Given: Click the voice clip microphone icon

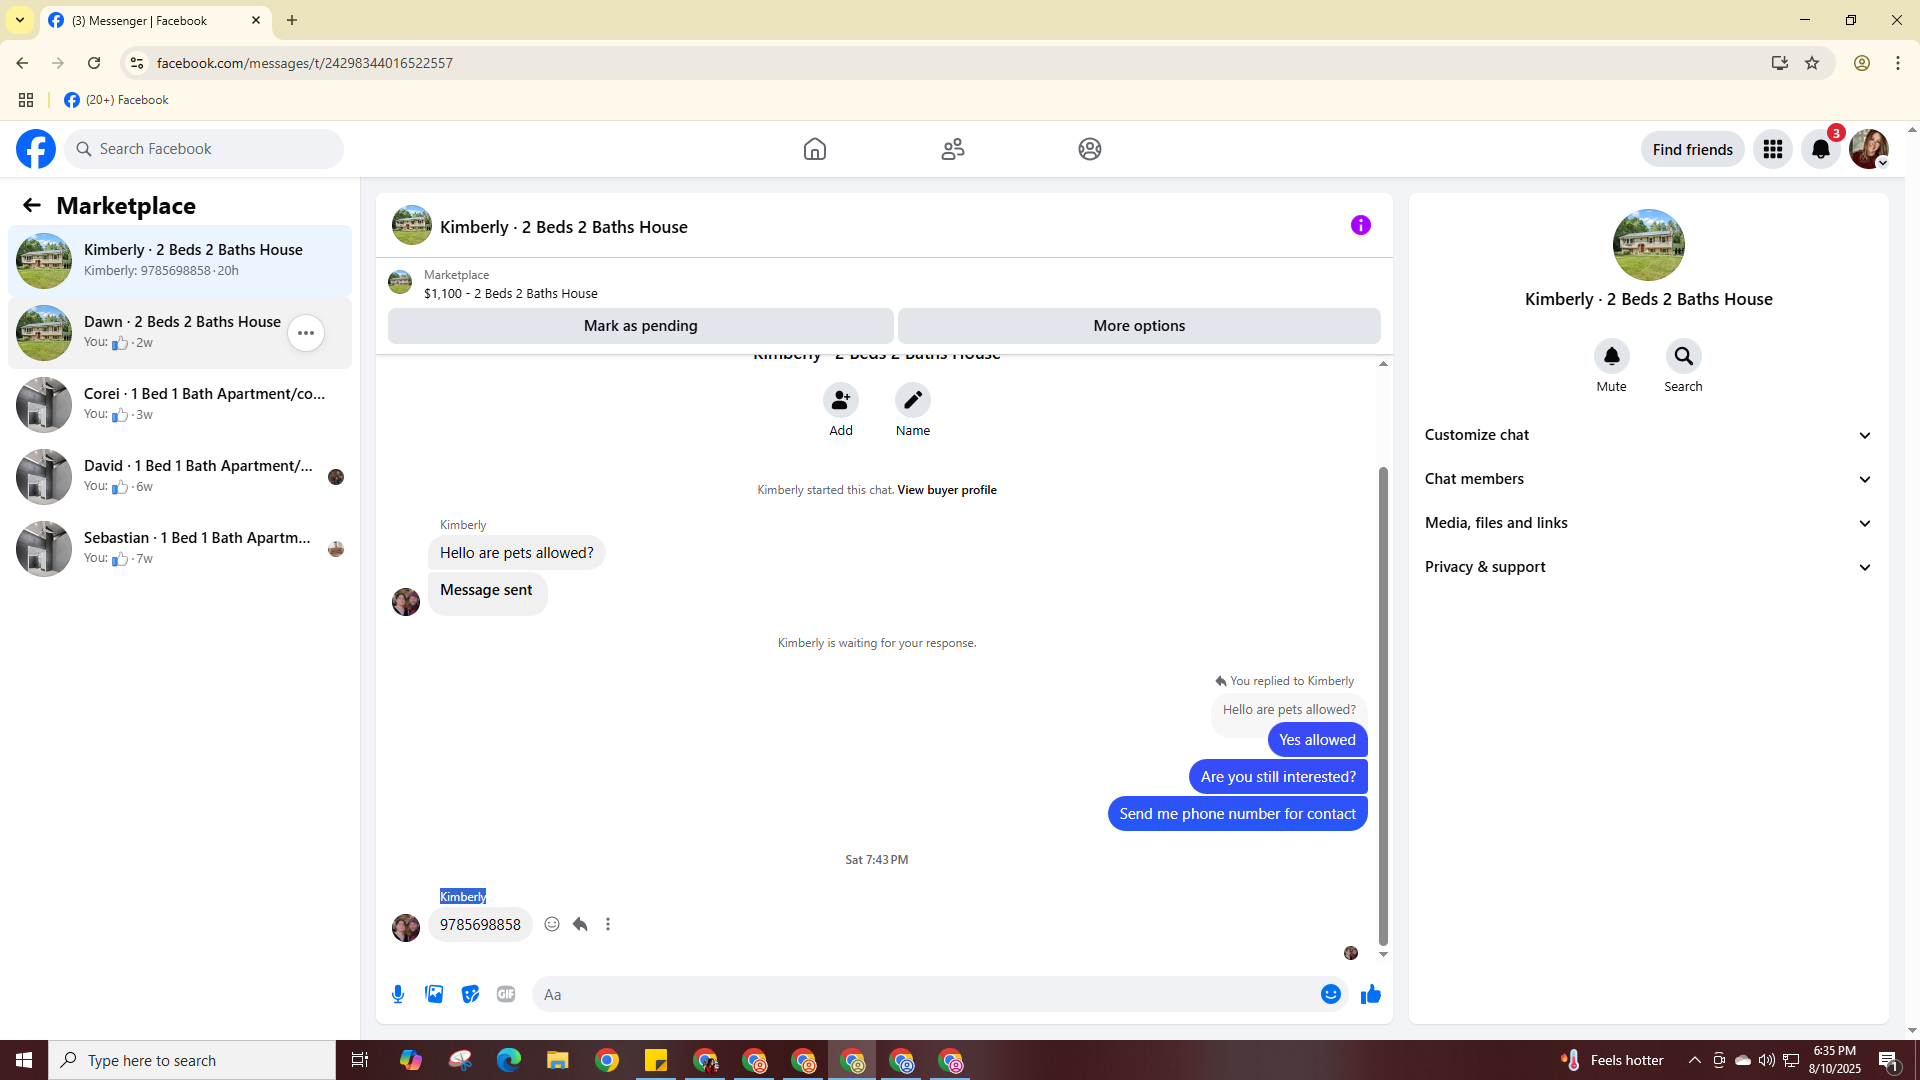Looking at the screenshot, I should click(x=398, y=994).
